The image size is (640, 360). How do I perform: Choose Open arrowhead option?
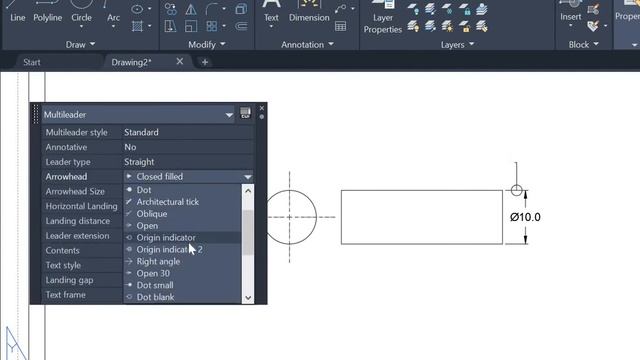tap(182, 226)
